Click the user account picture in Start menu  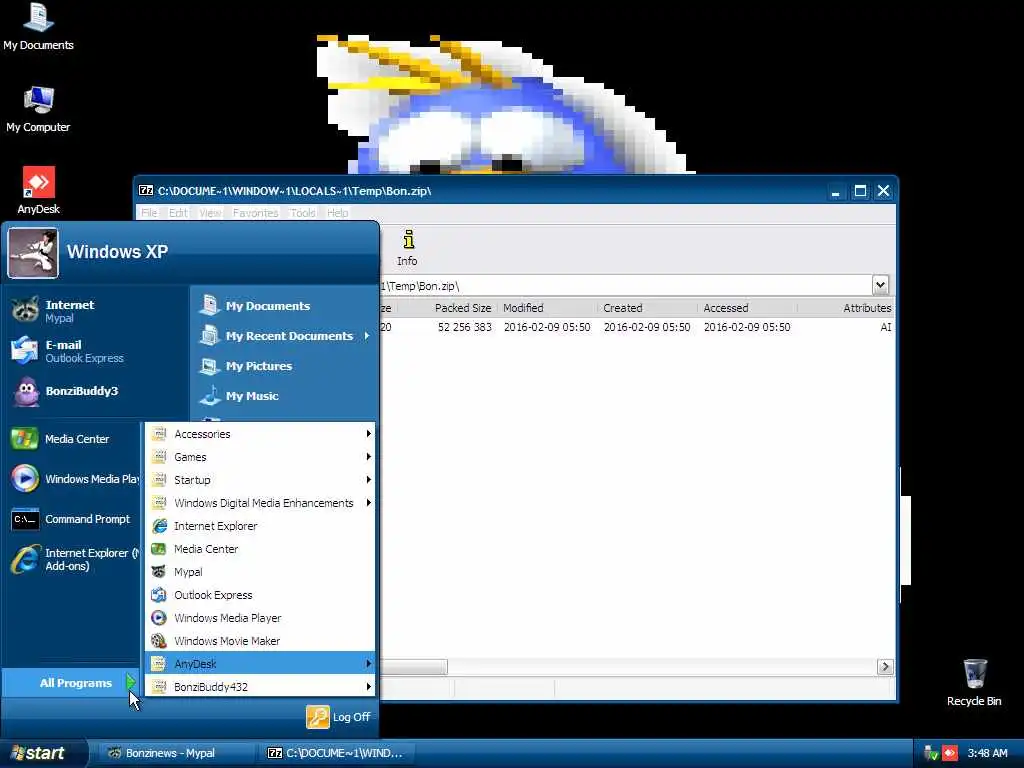pos(33,253)
